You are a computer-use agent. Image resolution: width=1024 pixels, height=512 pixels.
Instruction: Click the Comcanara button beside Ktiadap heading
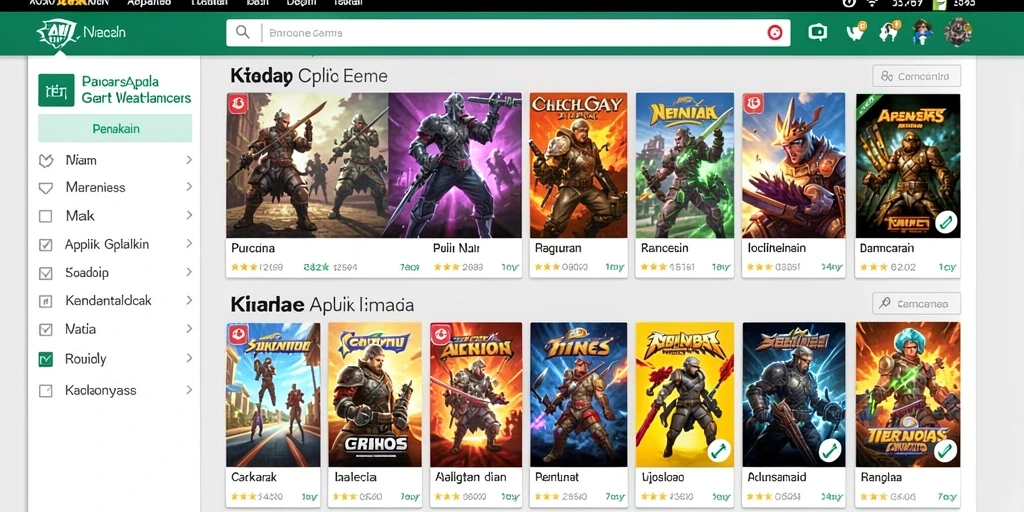coord(916,76)
